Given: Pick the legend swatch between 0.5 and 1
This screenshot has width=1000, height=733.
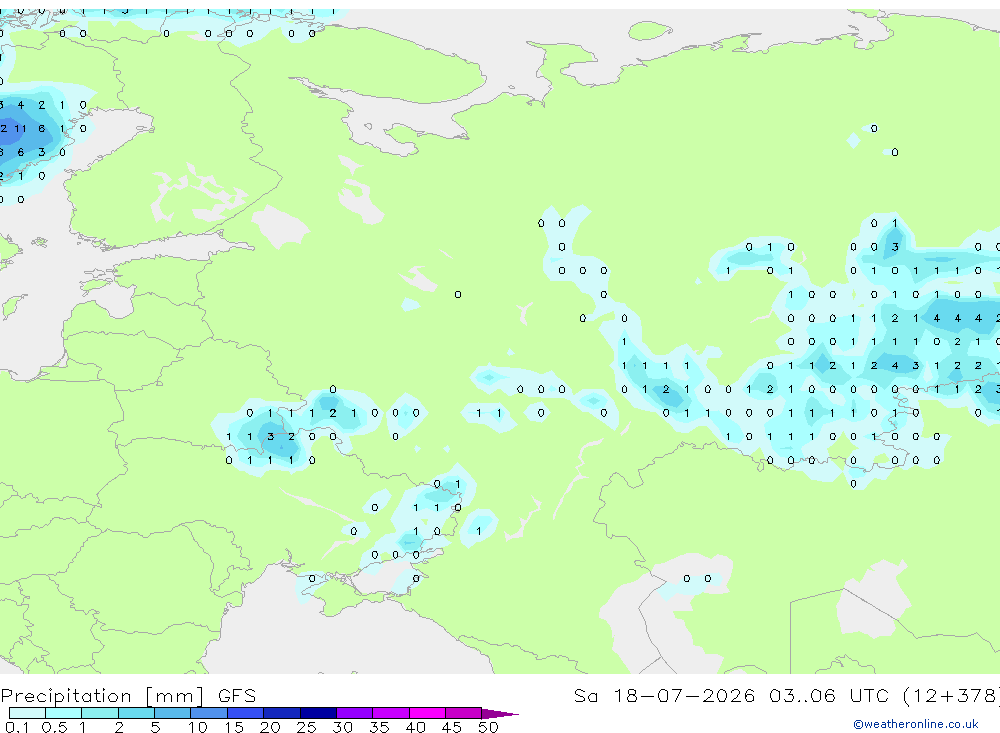Looking at the screenshot, I should coord(63,713).
